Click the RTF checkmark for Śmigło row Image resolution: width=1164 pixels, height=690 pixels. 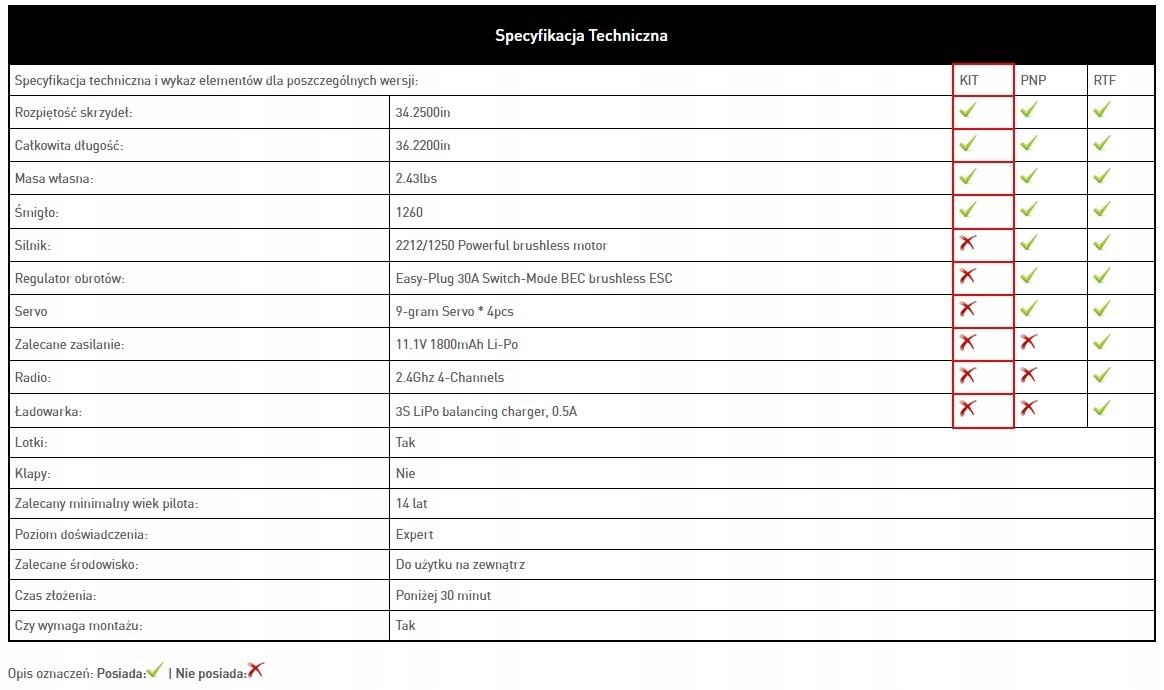[1101, 211]
